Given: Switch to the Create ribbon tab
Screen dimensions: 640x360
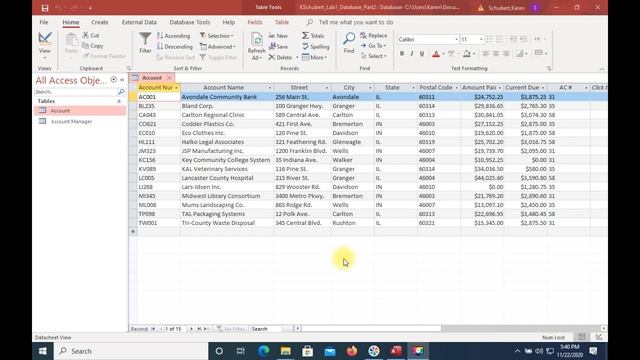Looking at the screenshot, I should [100, 22].
